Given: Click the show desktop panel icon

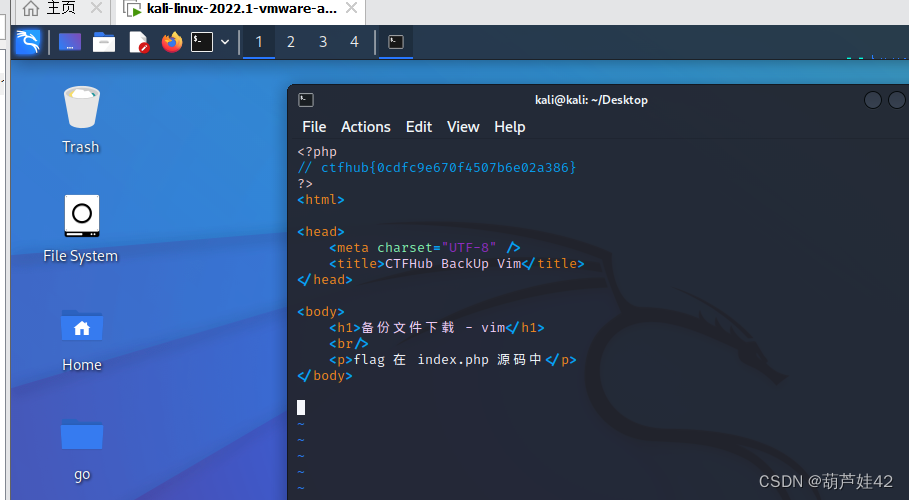Looking at the screenshot, I should tap(70, 42).
